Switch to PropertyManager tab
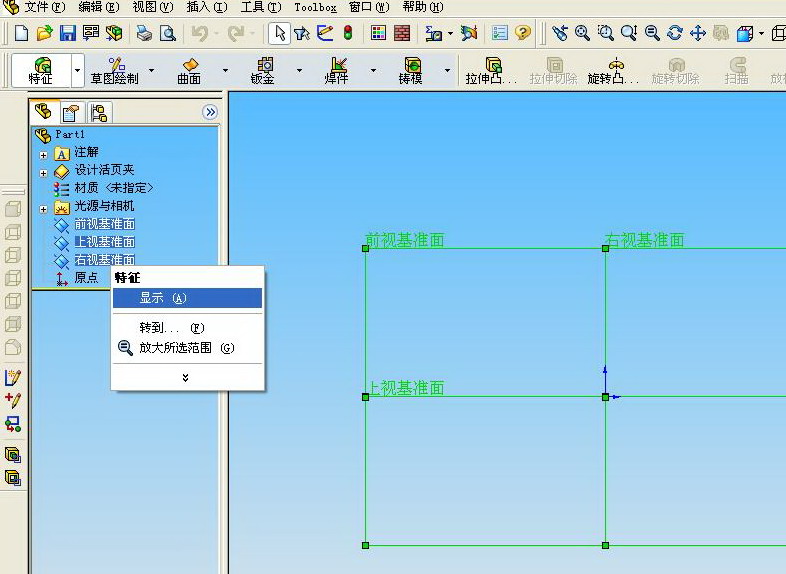 pos(71,112)
